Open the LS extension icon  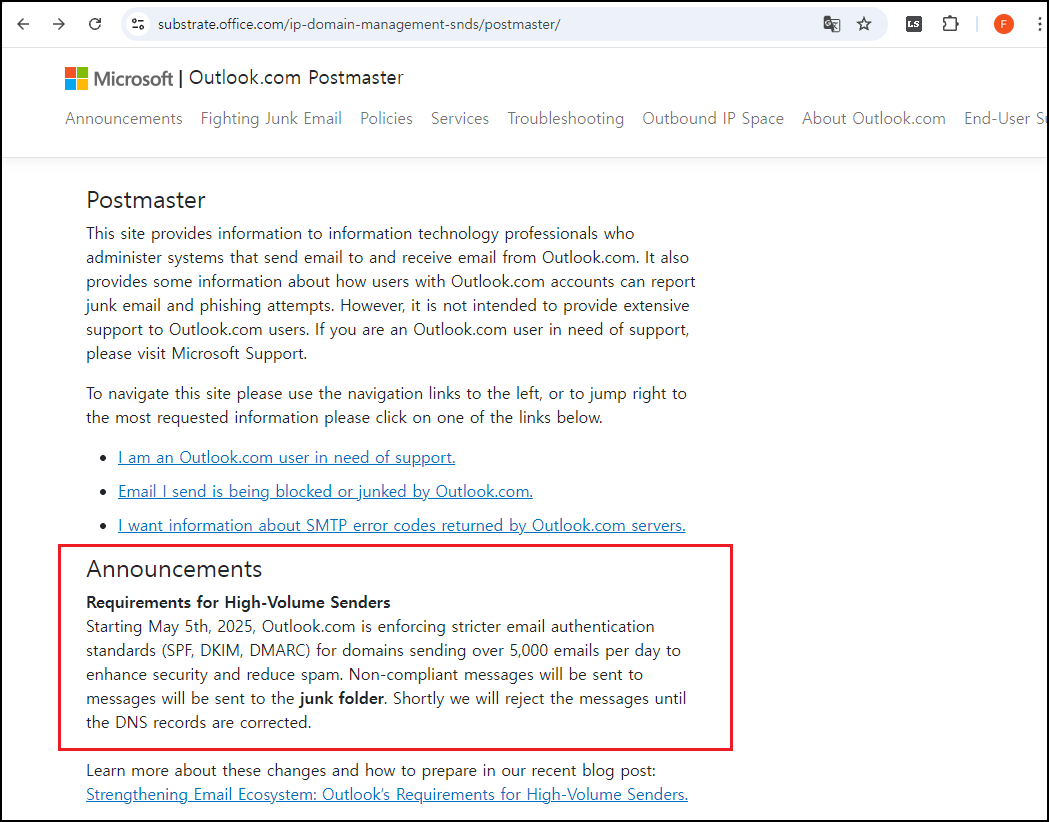pyautogui.click(x=914, y=24)
